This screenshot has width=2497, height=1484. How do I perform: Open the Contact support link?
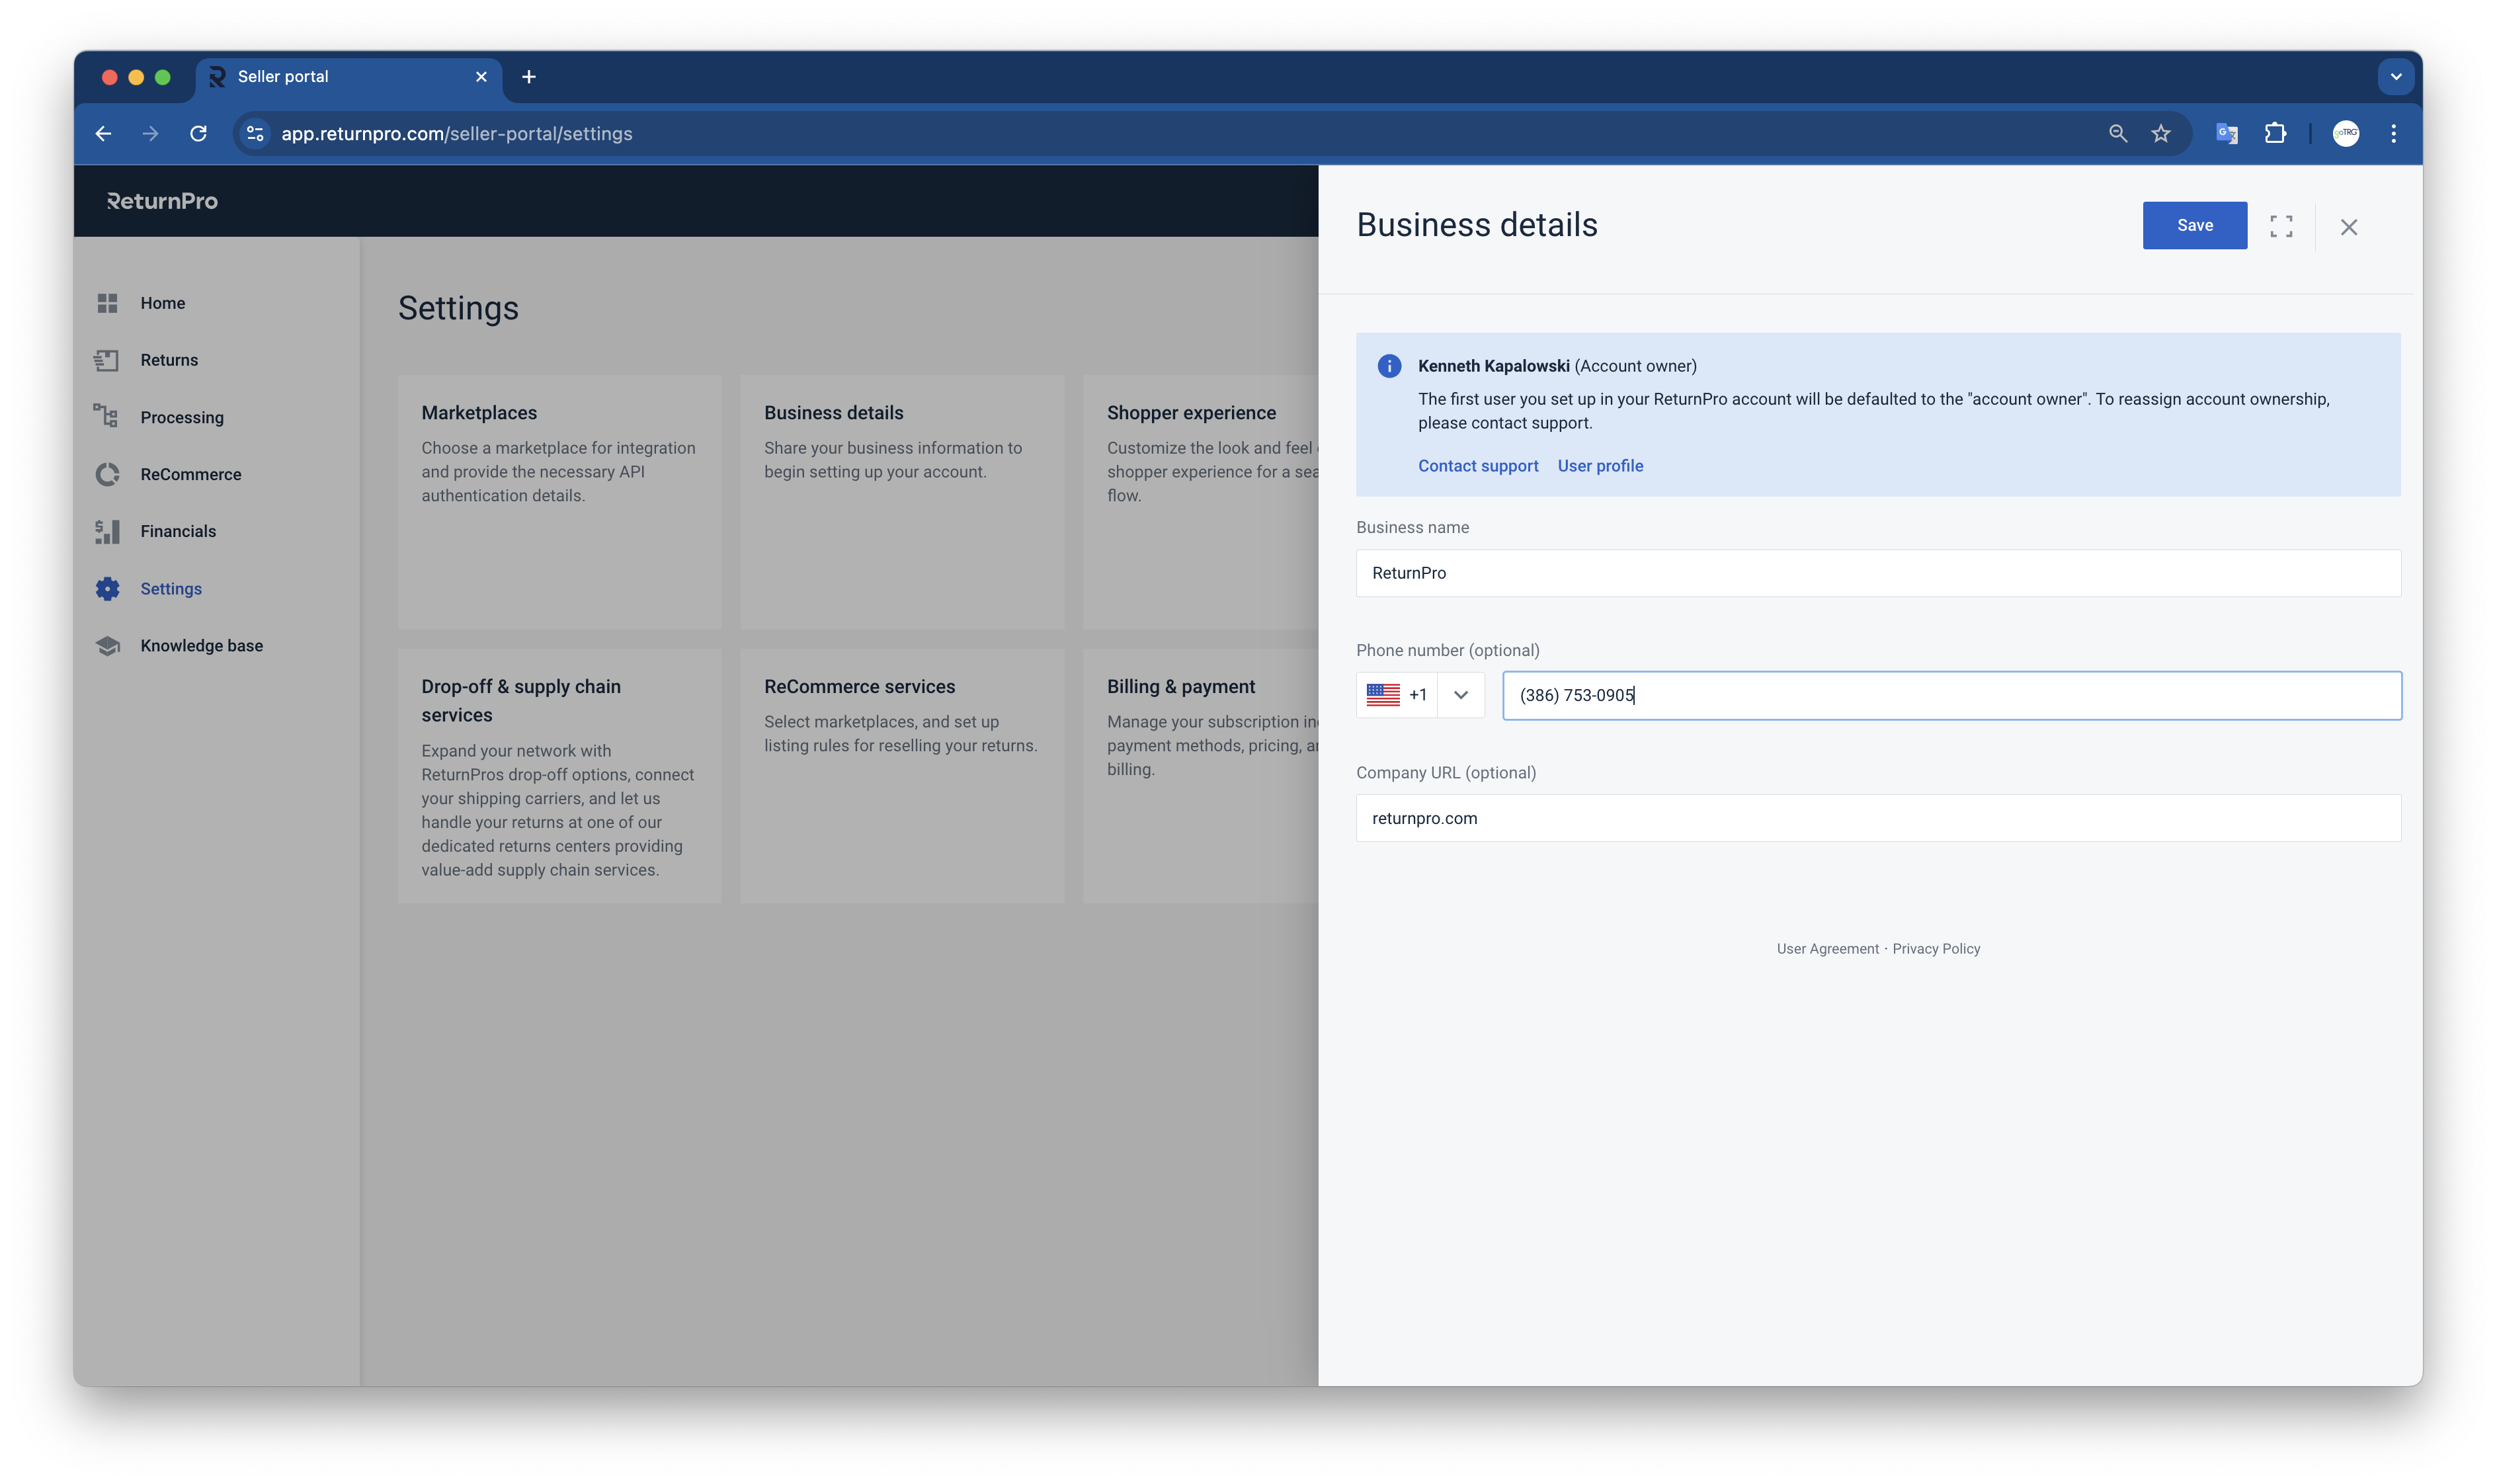pos(1477,466)
